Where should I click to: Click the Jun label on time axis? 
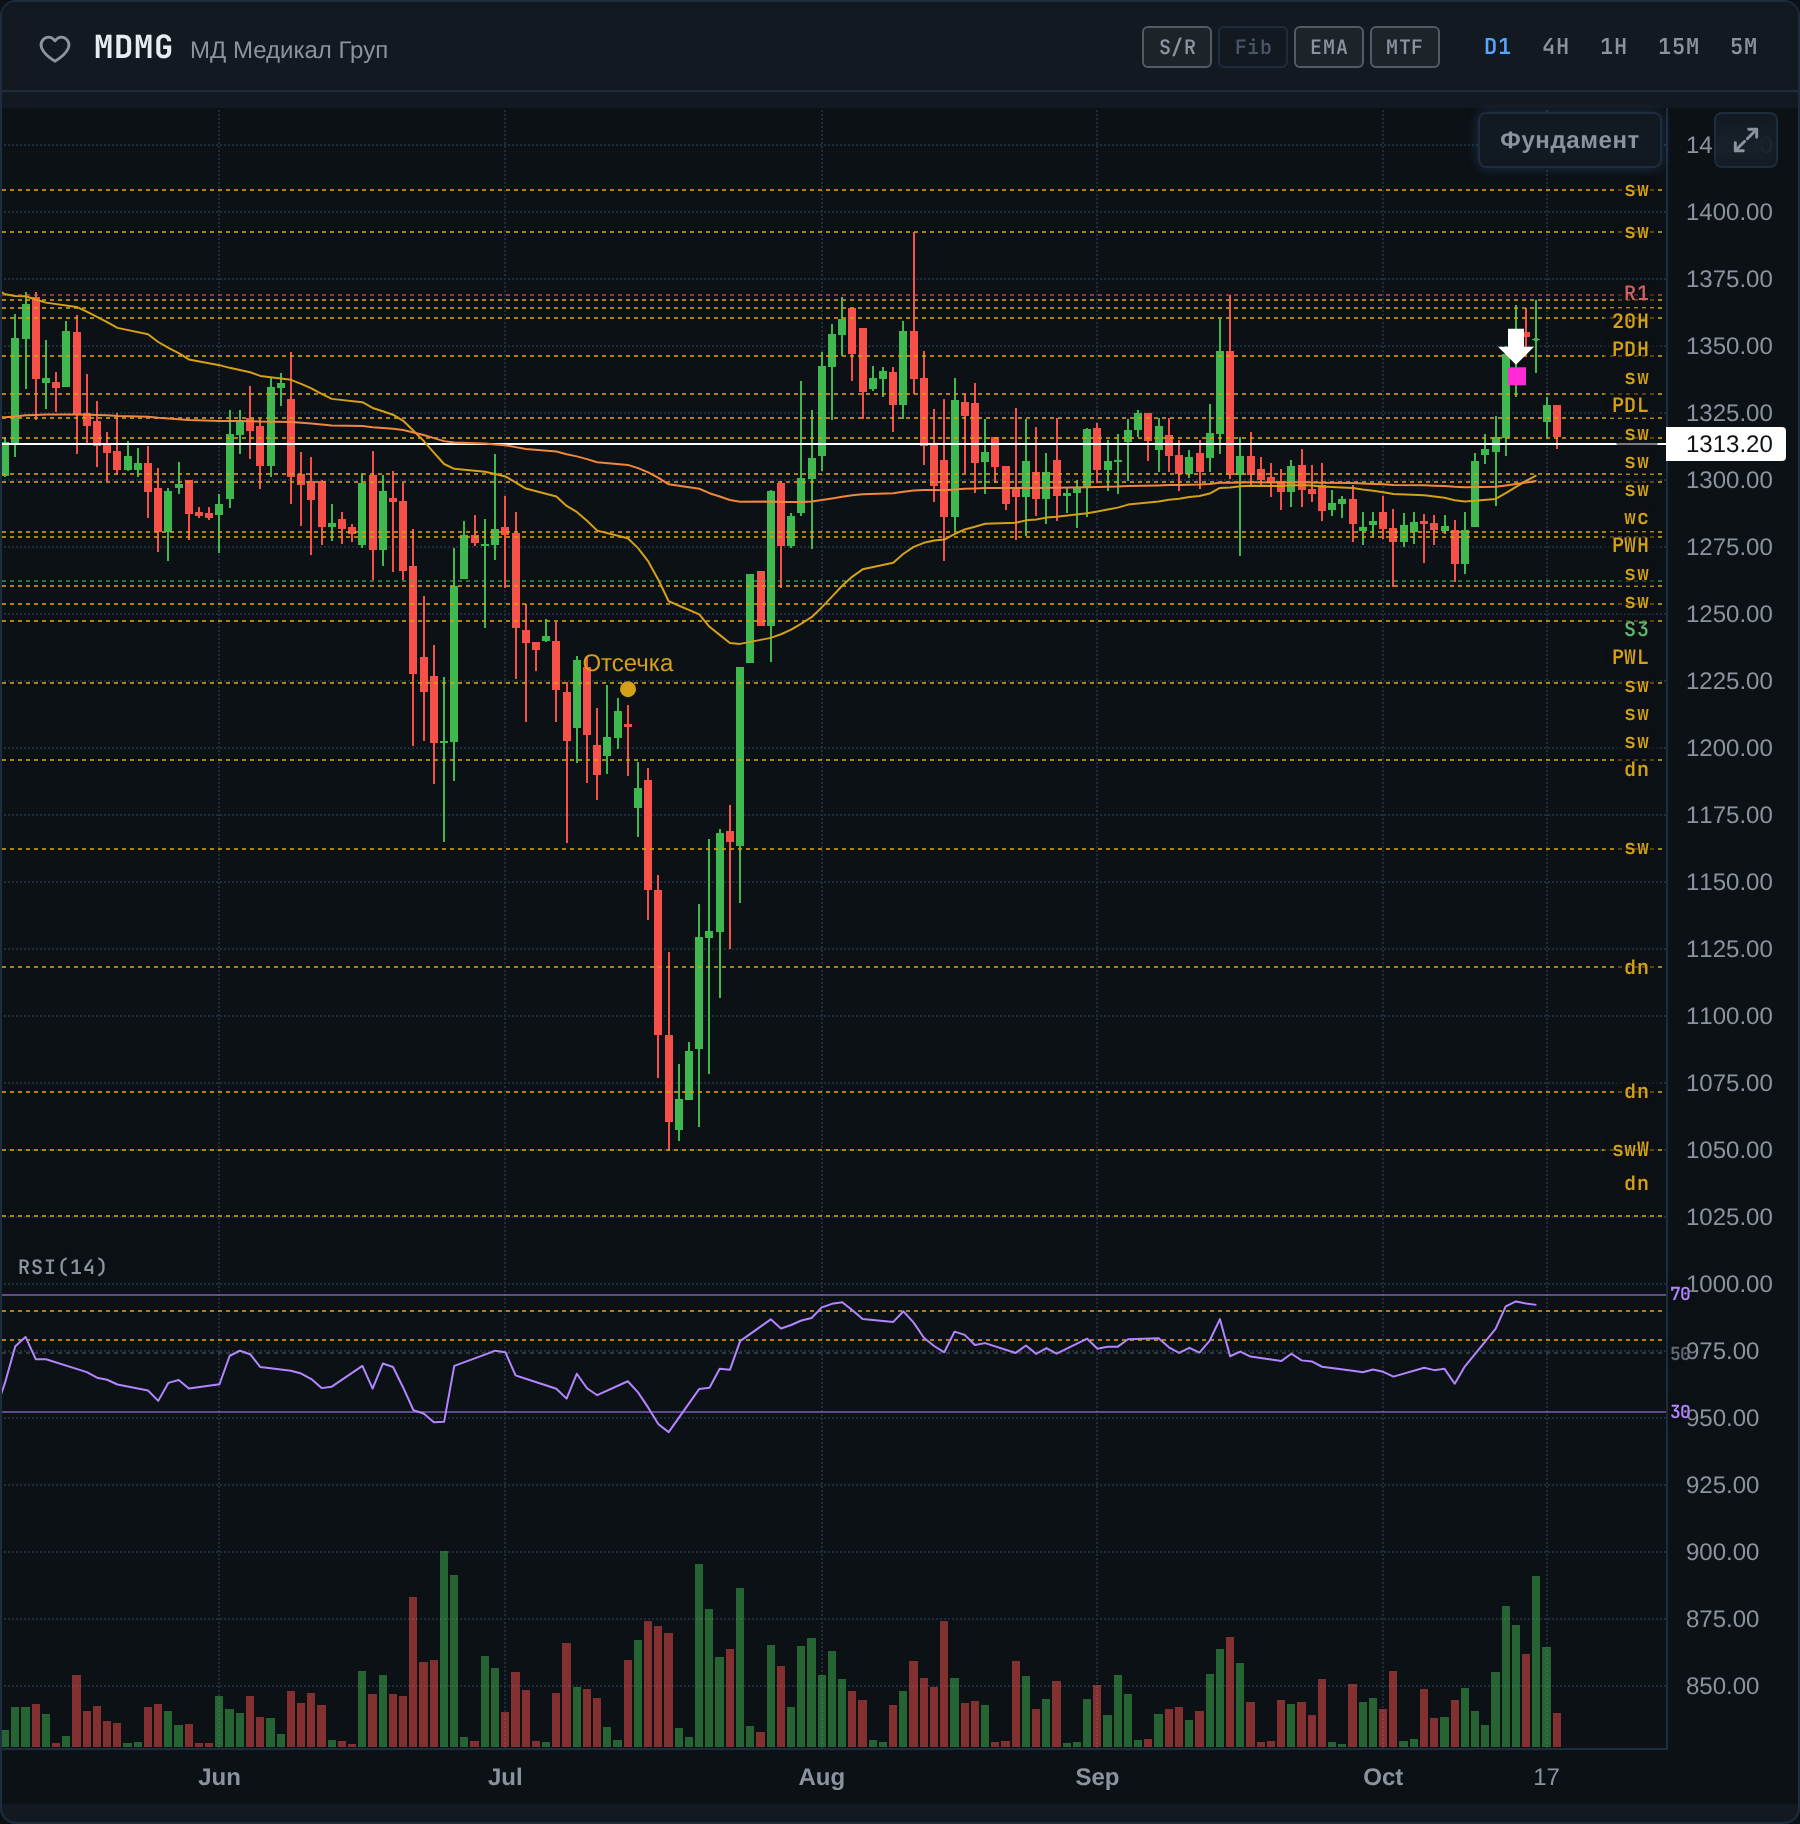click(219, 1777)
